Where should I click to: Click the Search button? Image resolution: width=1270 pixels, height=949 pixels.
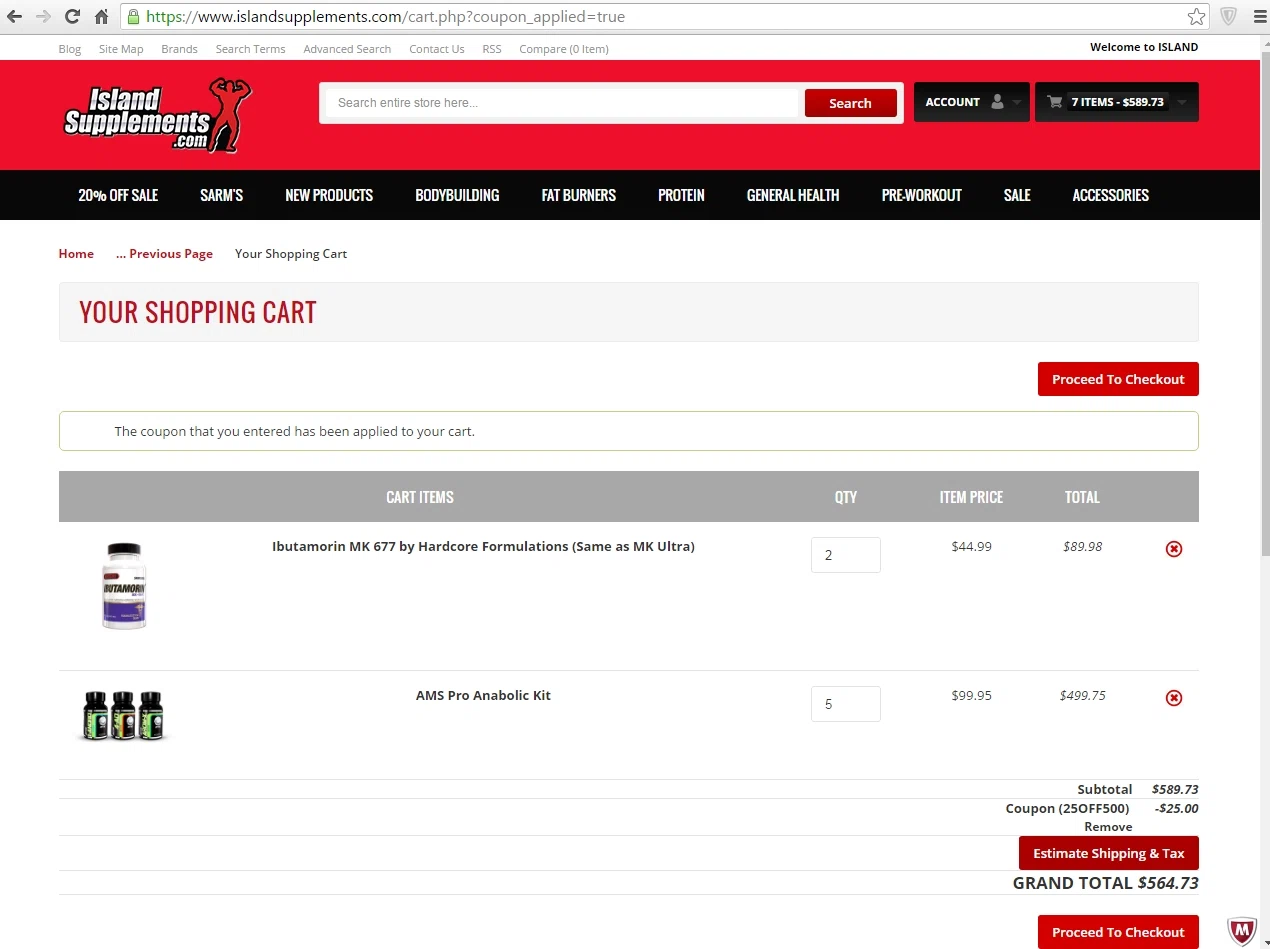(850, 103)
